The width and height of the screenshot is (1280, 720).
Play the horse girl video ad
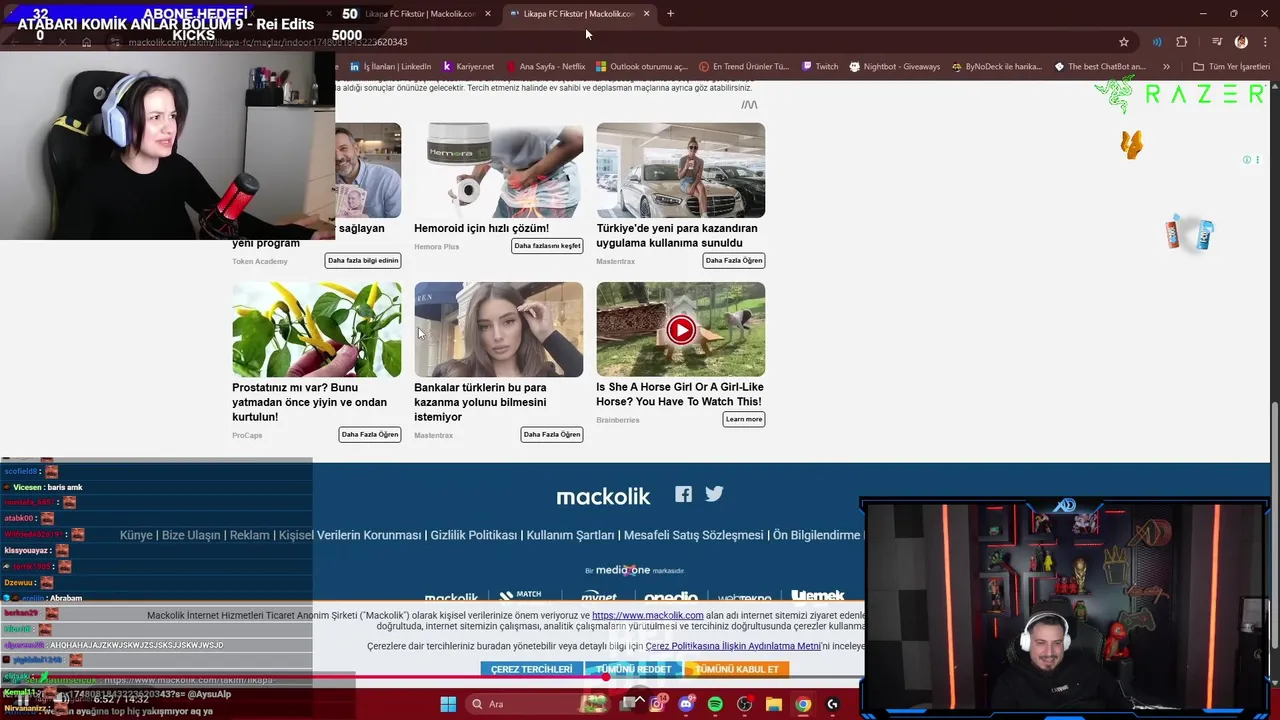(681, 329)
